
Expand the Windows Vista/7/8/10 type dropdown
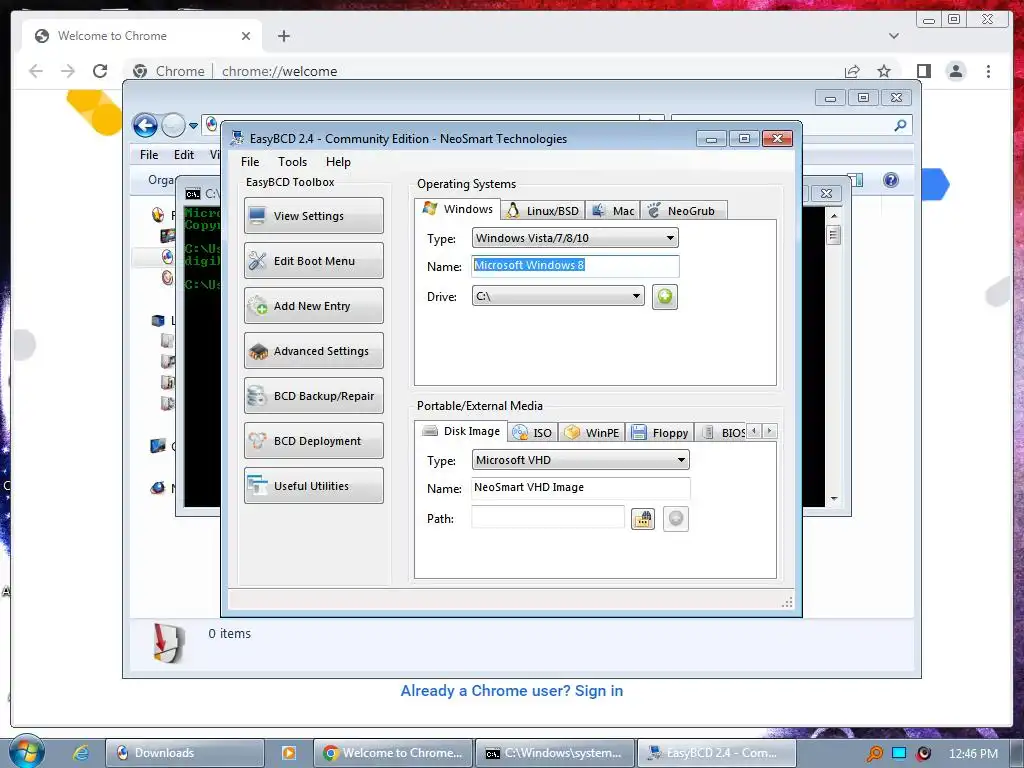pyautogui.click(x=575, y=238)
